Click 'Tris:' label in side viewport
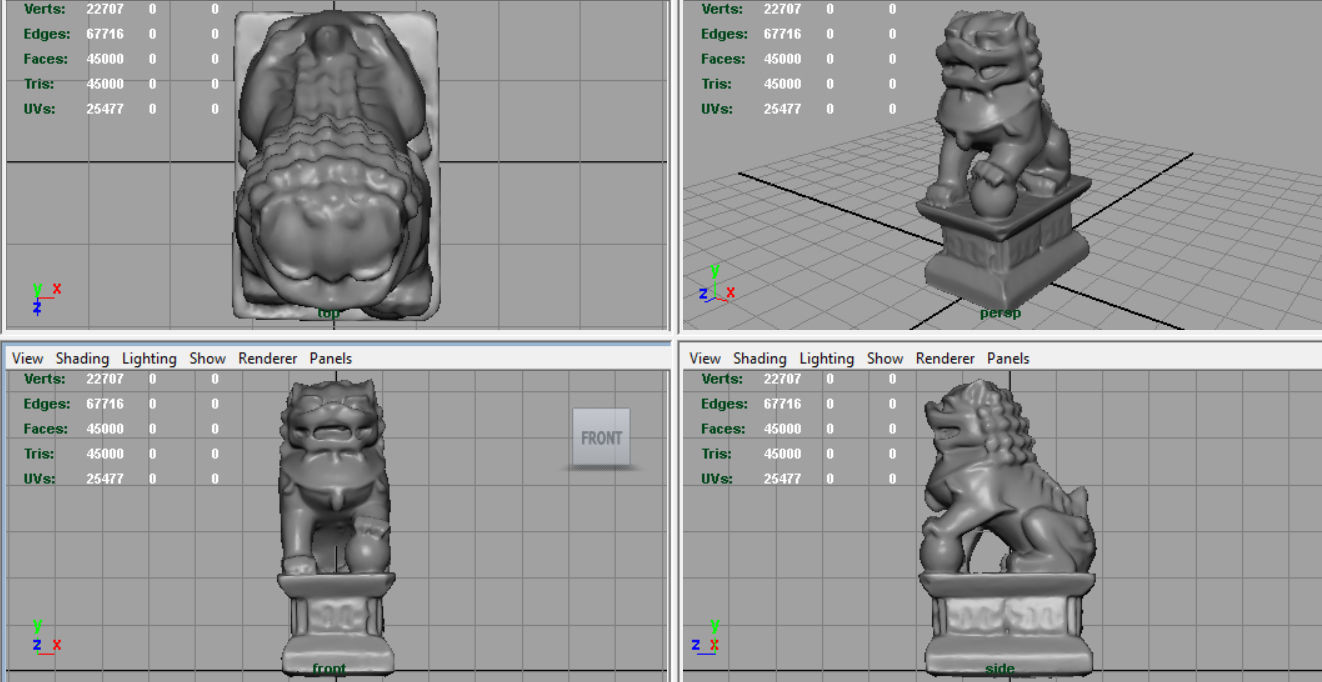This screenshot has width=1322, height=682. click(x=716, y=454)
